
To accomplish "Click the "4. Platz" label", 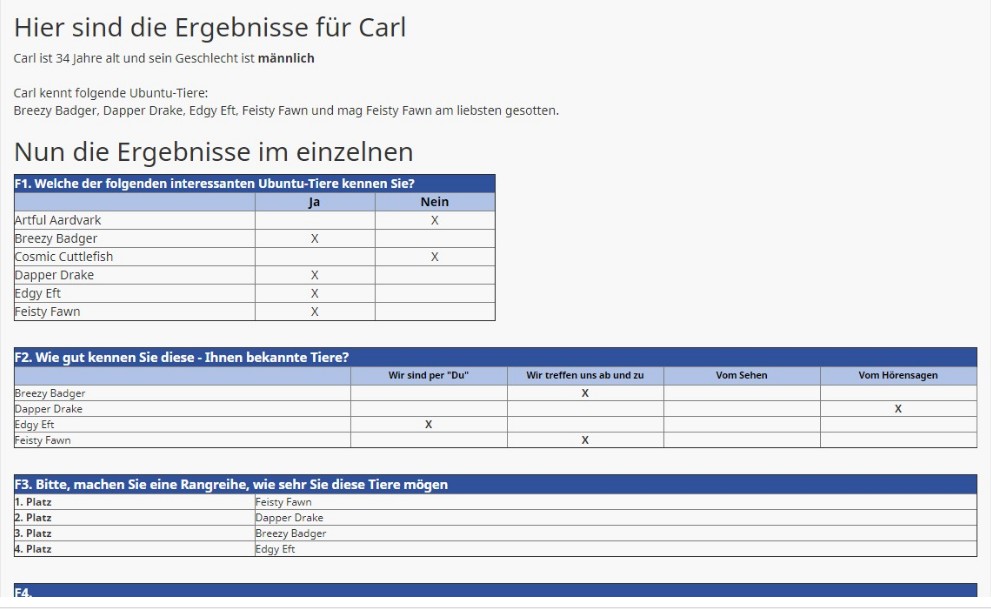I will (33, 550).
